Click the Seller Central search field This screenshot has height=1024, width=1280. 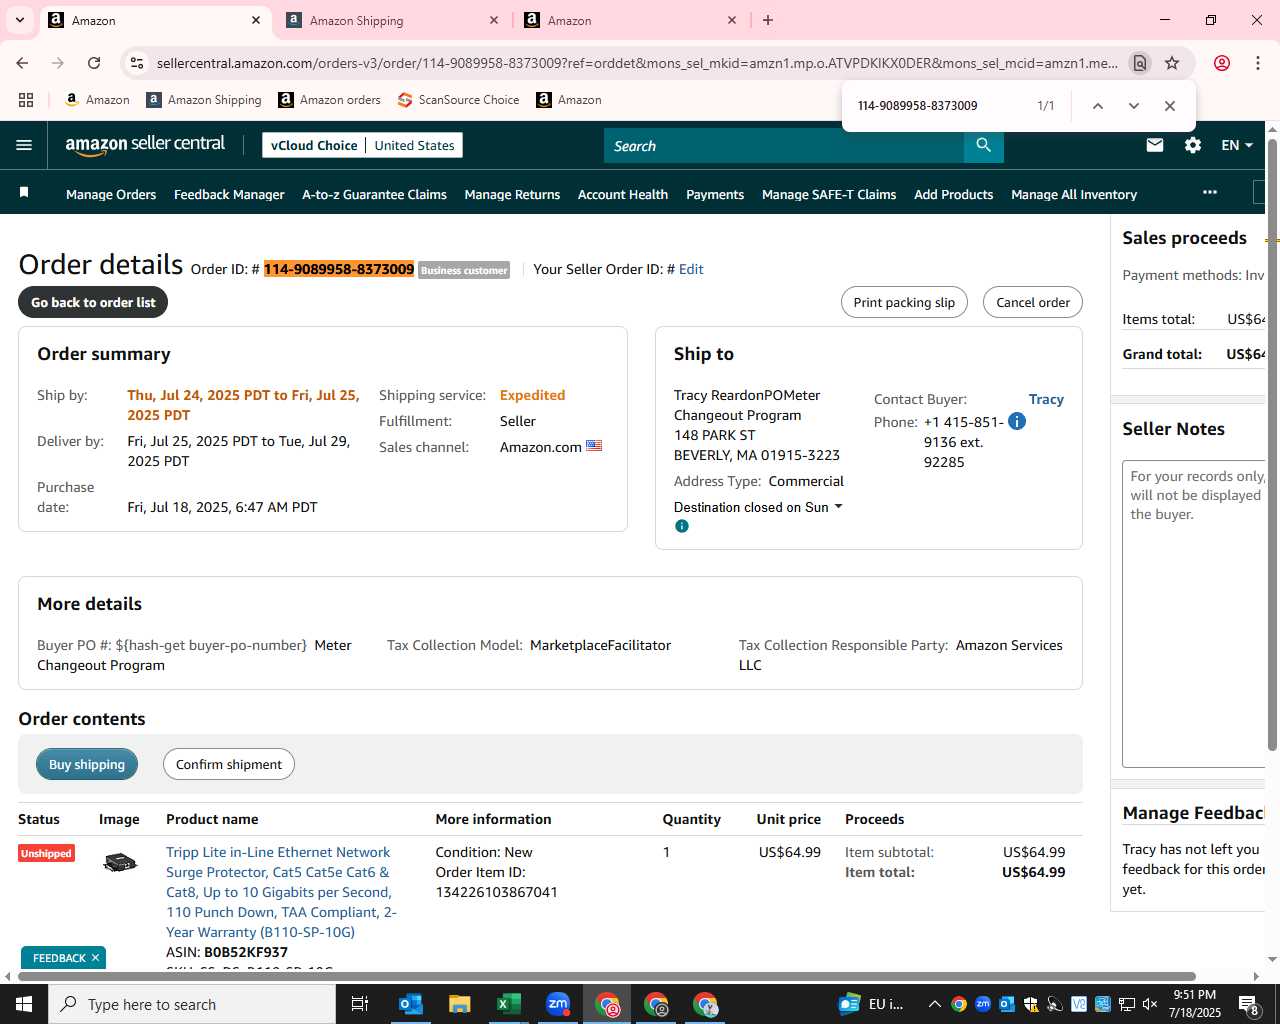[x=784, y=146]
